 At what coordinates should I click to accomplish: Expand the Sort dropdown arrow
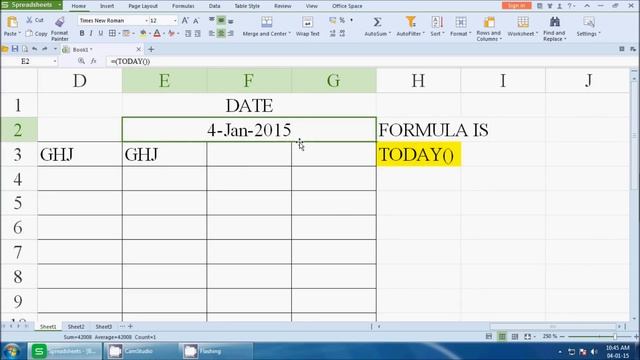(443, 34)
